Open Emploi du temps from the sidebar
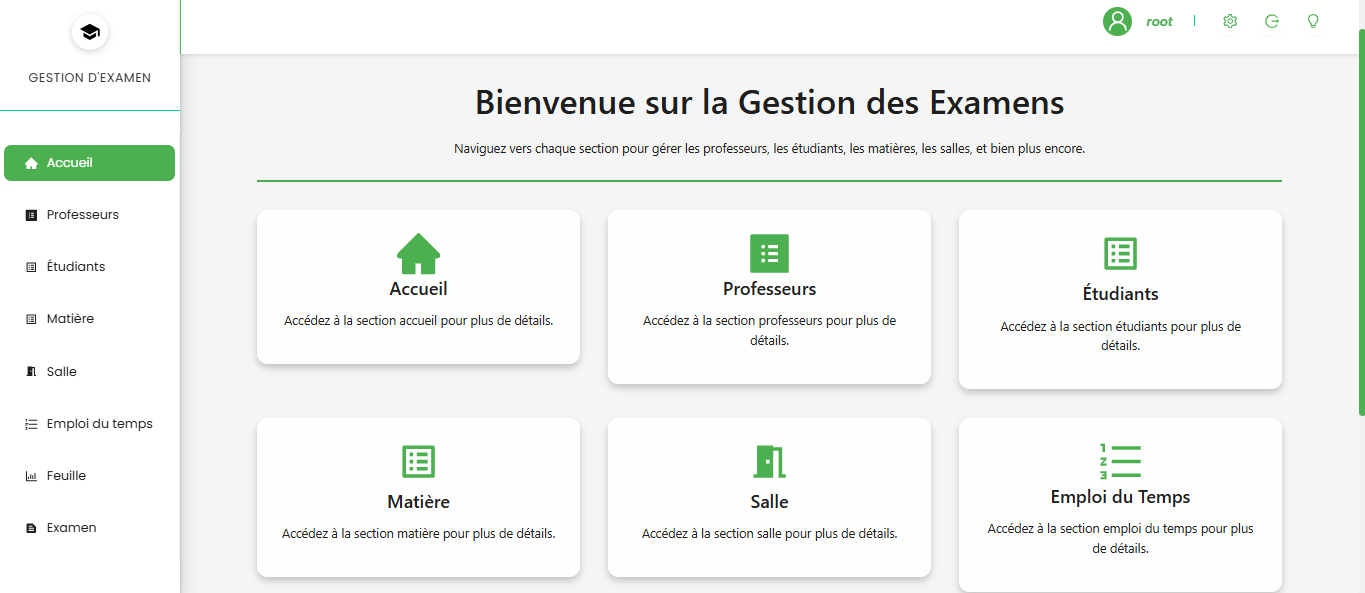1365x593 pixels. [x=89, y=424]
